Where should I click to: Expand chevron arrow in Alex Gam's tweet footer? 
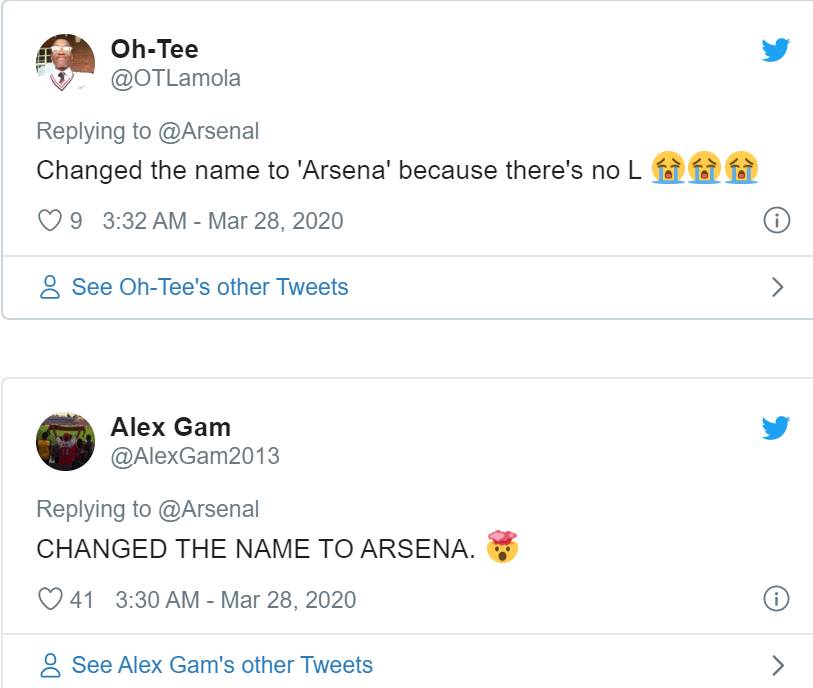tap(777, 665)
